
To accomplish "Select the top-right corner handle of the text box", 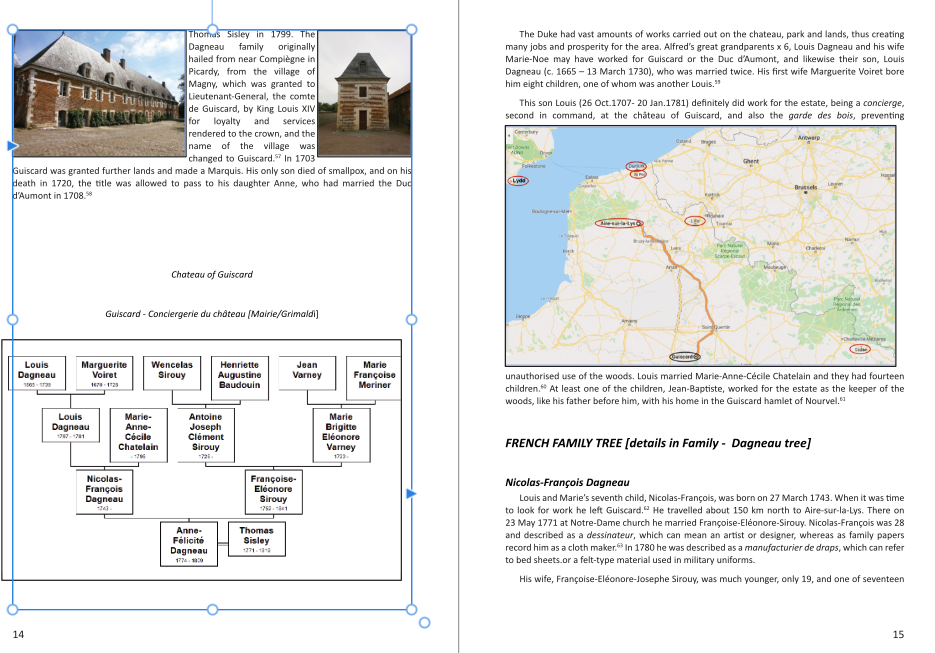I will click(x=411, y=30).
